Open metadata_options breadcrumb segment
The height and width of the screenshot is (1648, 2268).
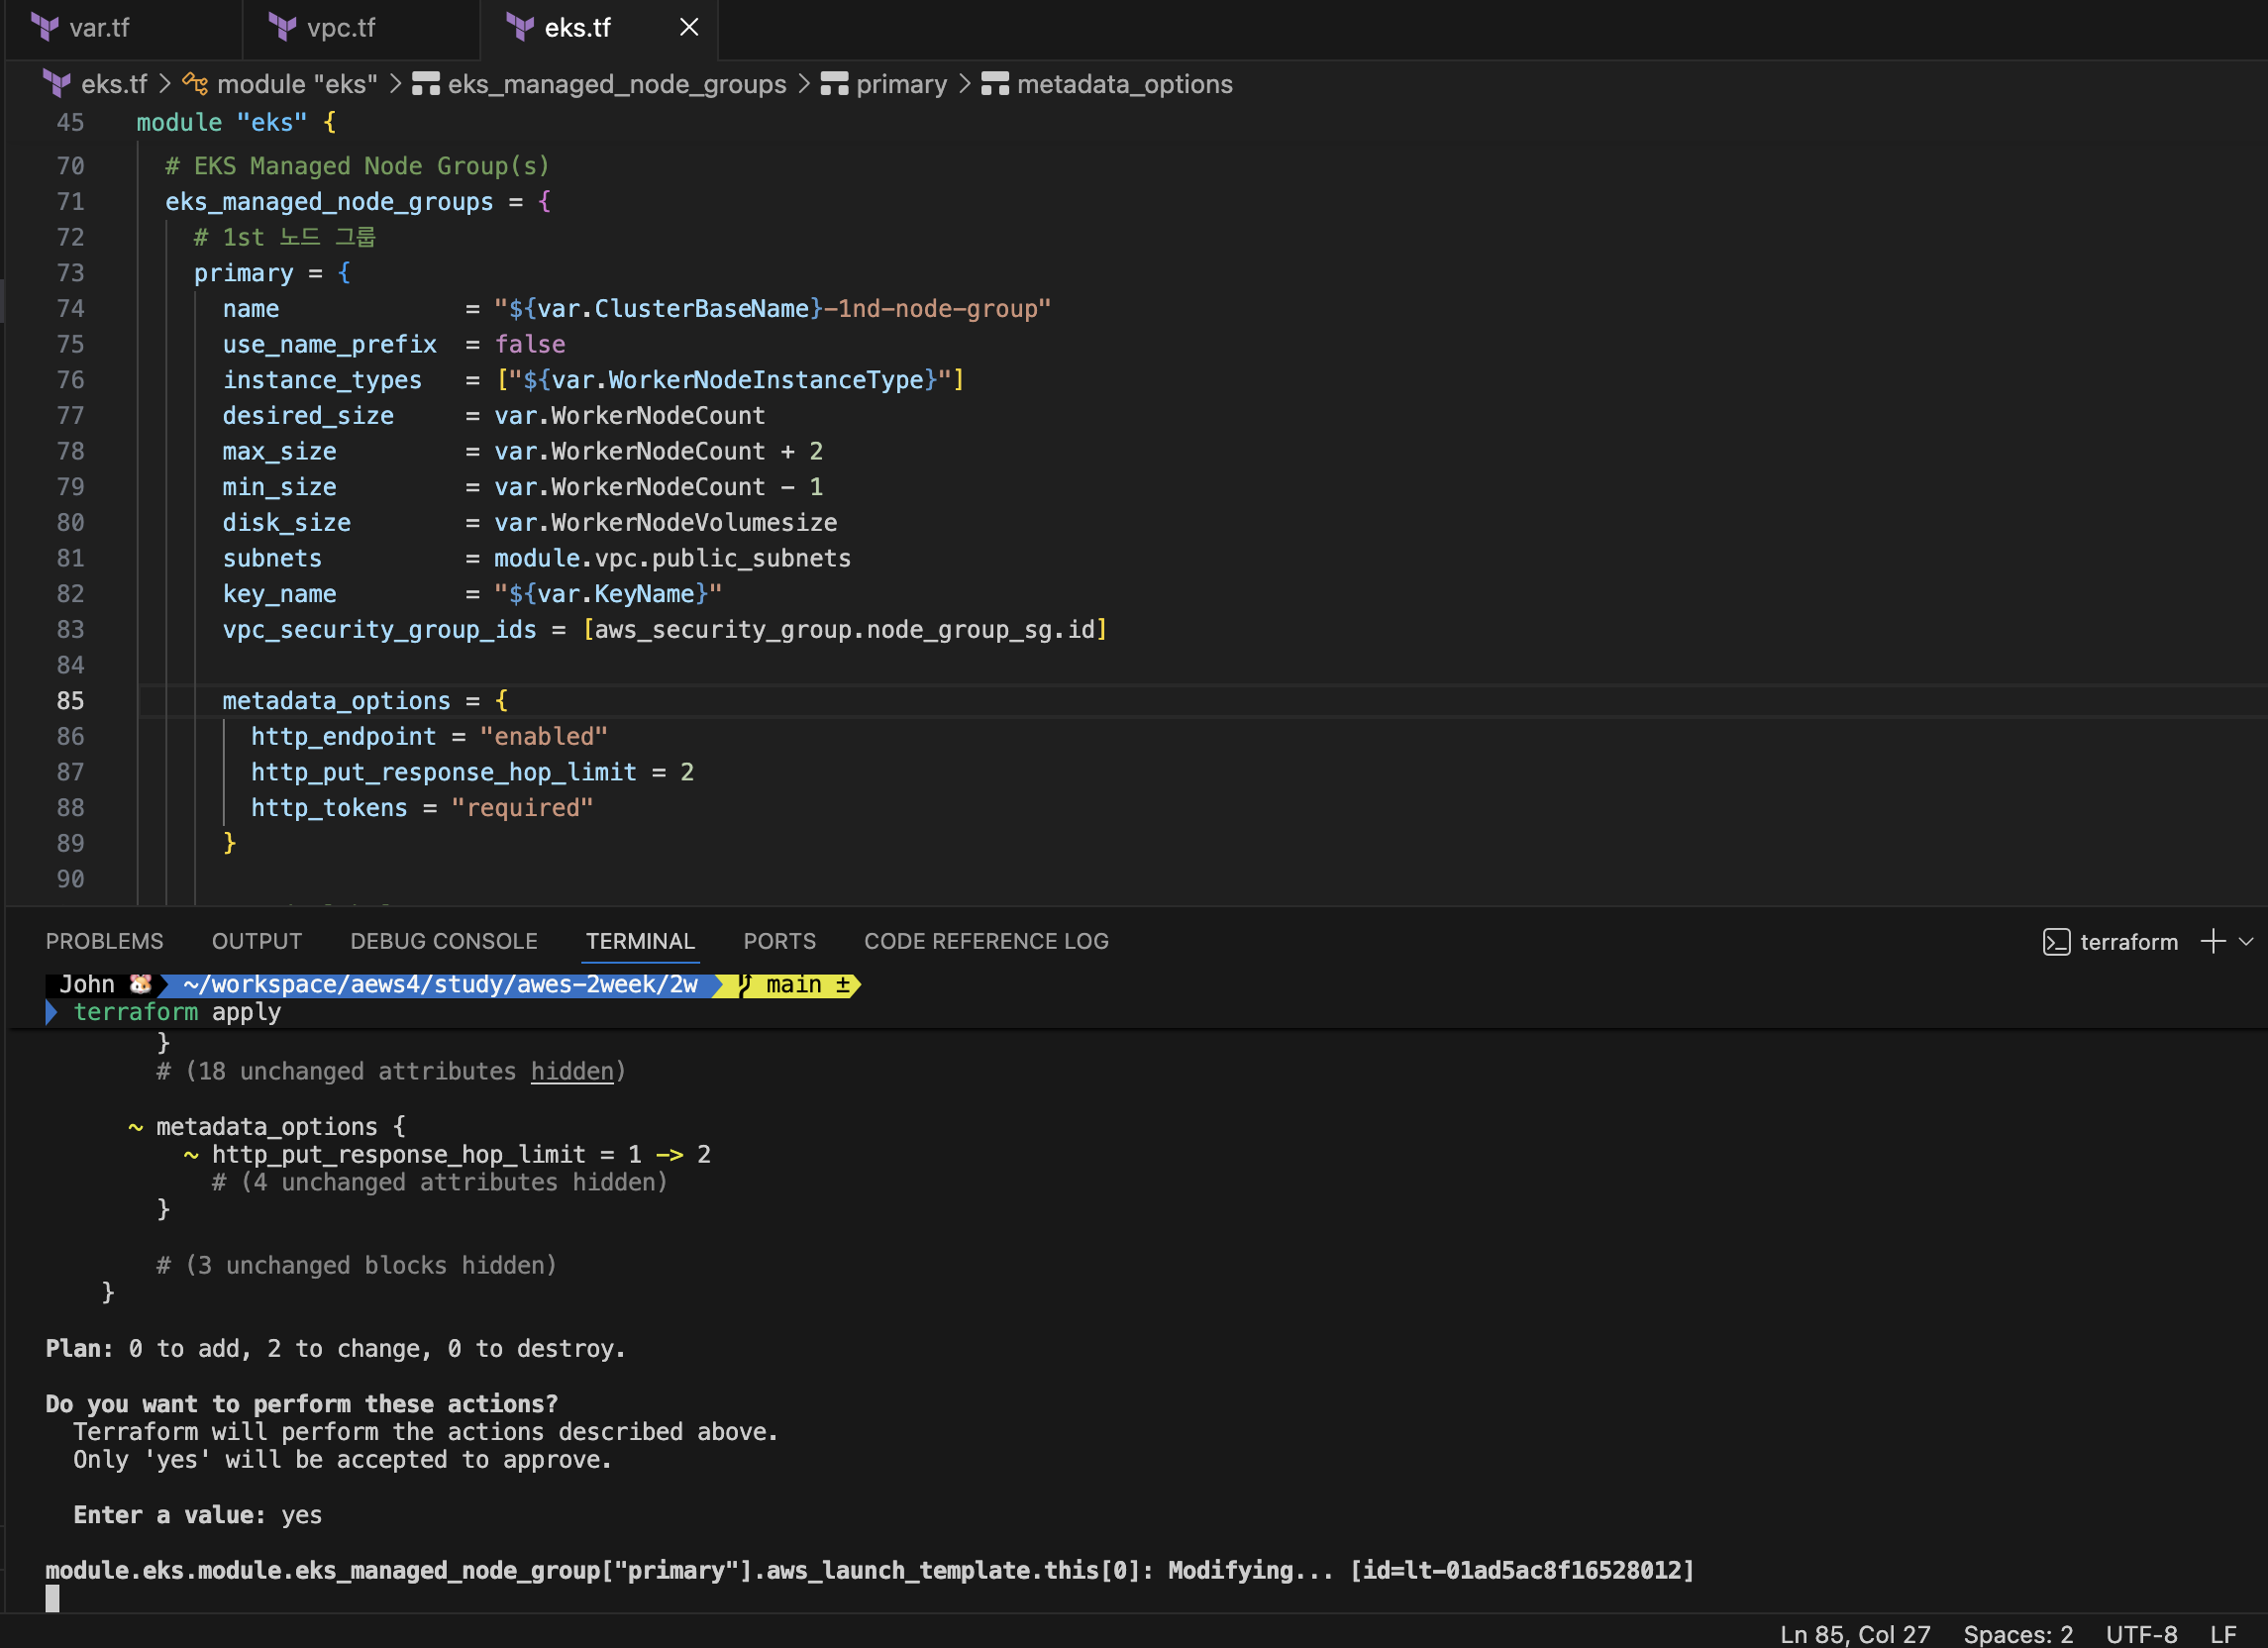point(1124,84)
